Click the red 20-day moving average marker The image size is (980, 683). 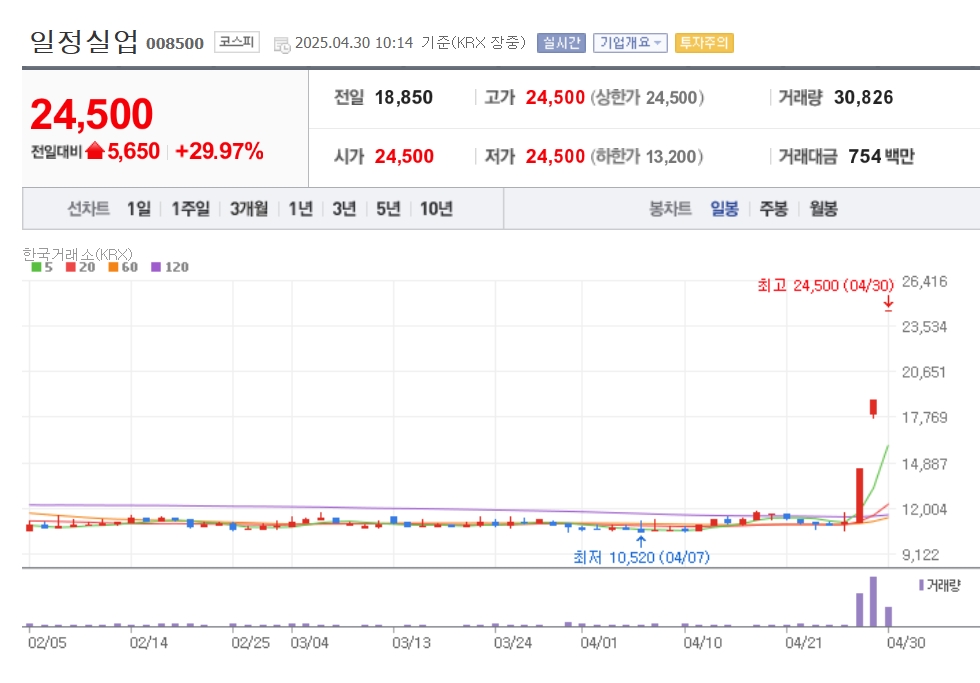pos(71,267)
